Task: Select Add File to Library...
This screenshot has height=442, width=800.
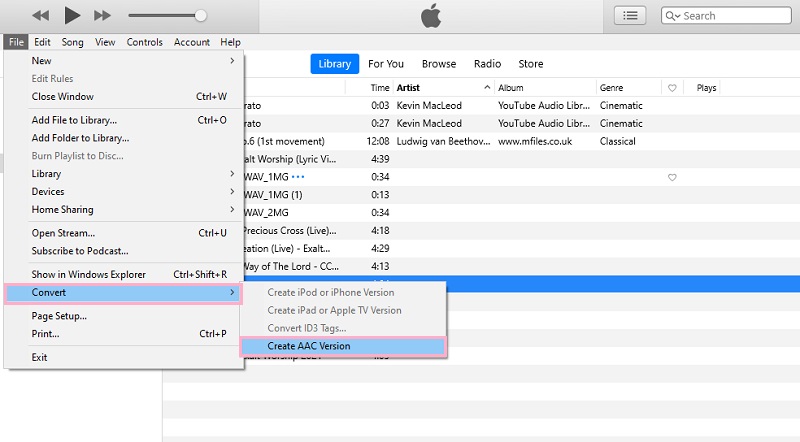Action: pyautogui.click(x=123, y=120)
